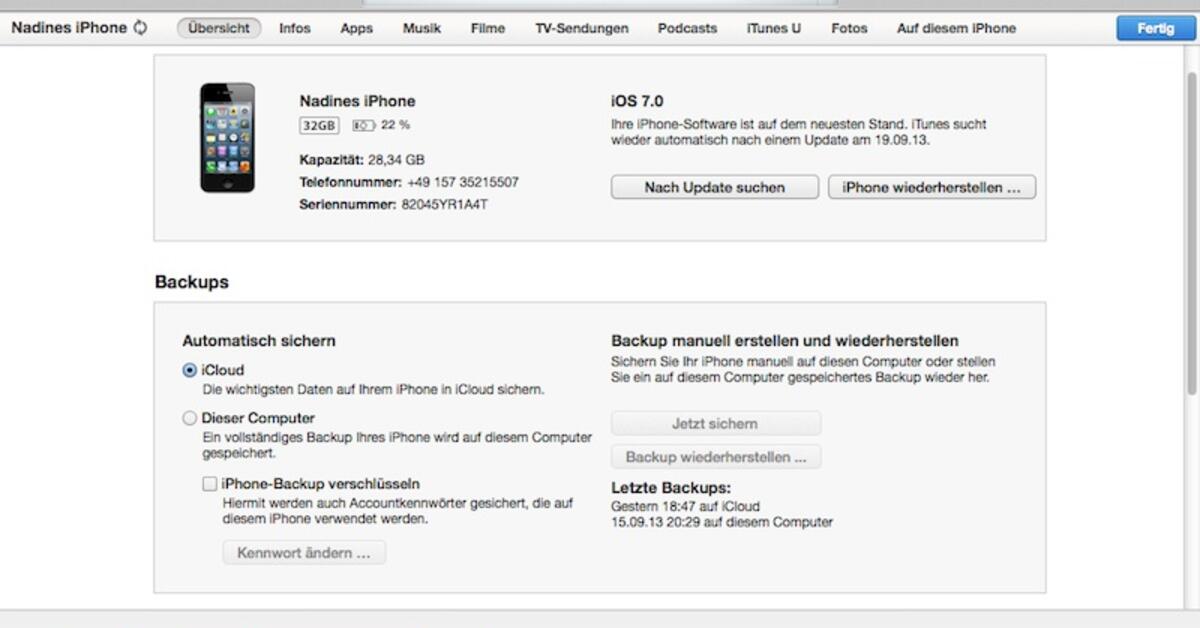Switch to the Infos tab
Viewport: 1200px width, 628px height.
click(x=295, y=28)
